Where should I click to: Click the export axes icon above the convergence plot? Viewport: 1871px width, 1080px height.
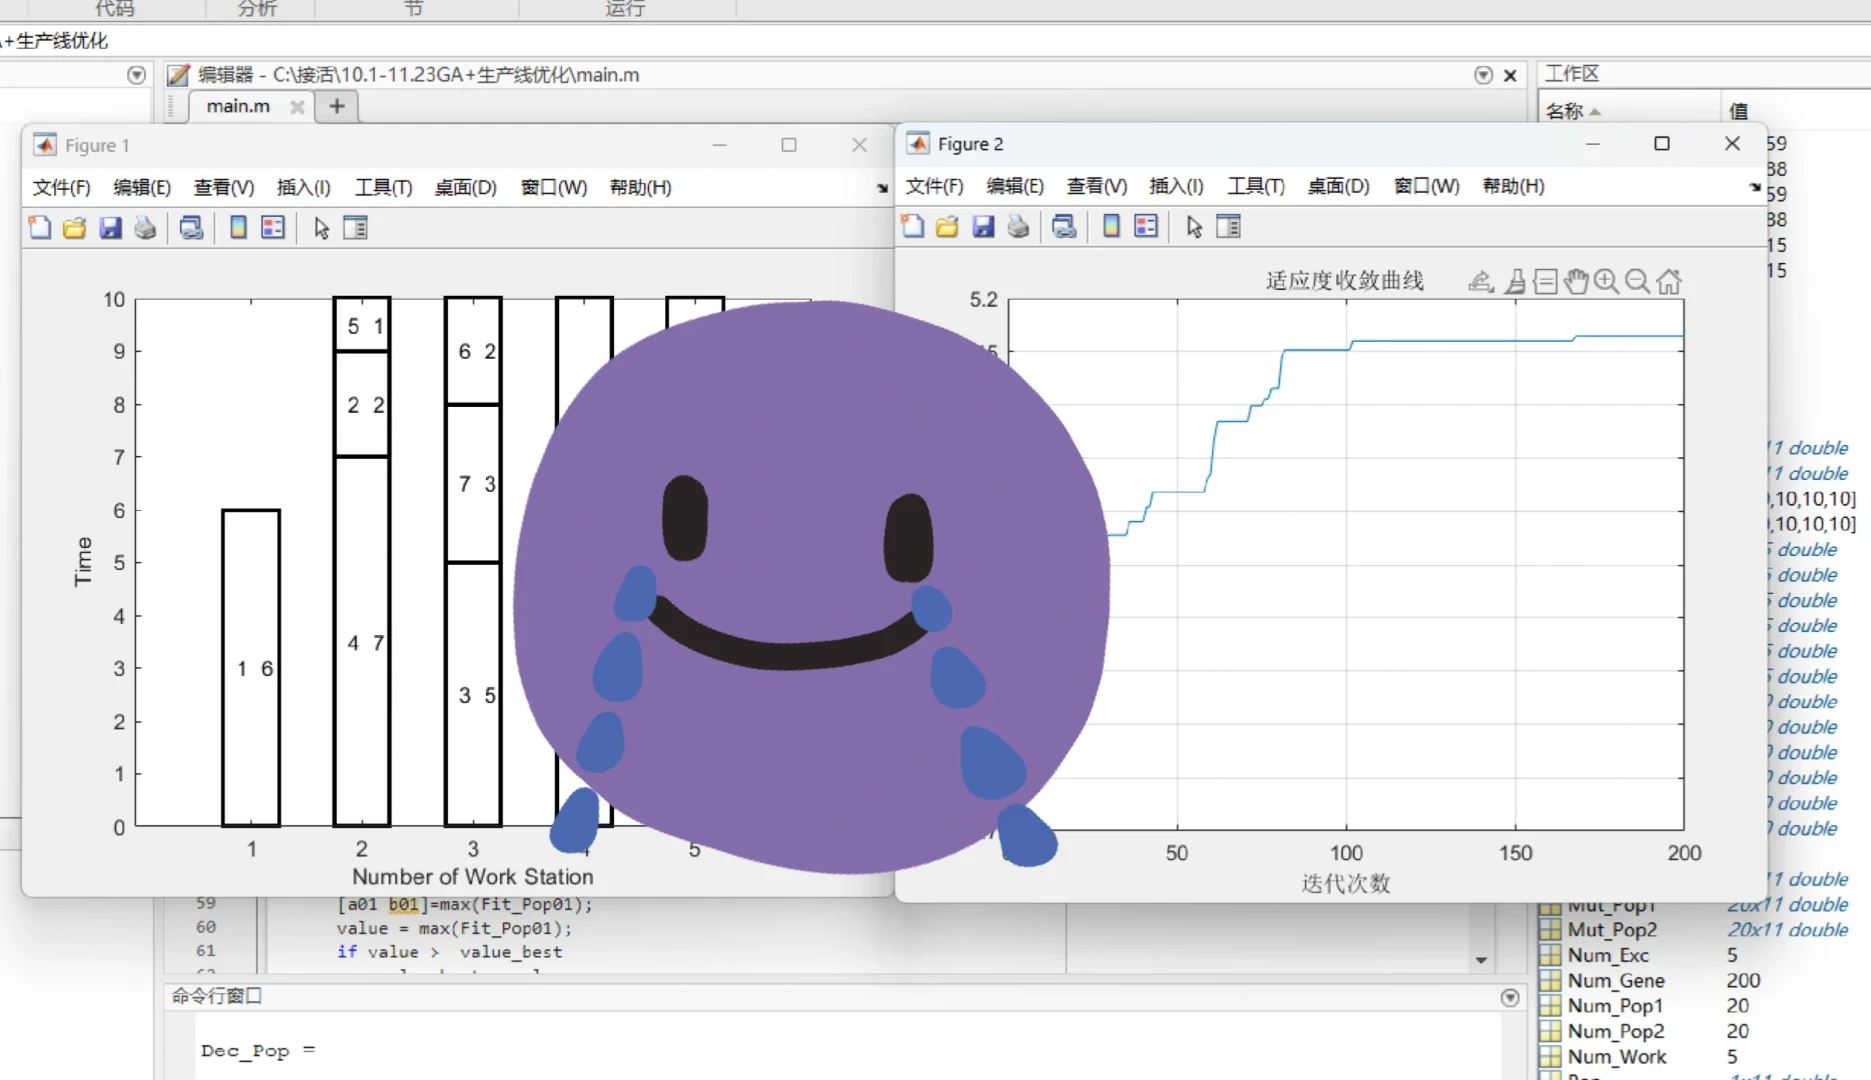pos(1481,282)
